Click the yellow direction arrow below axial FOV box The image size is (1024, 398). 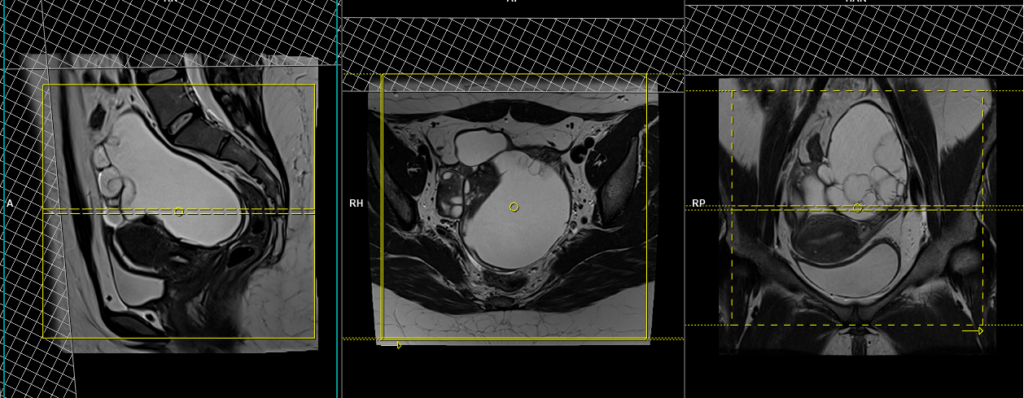(x=391, y=345)
